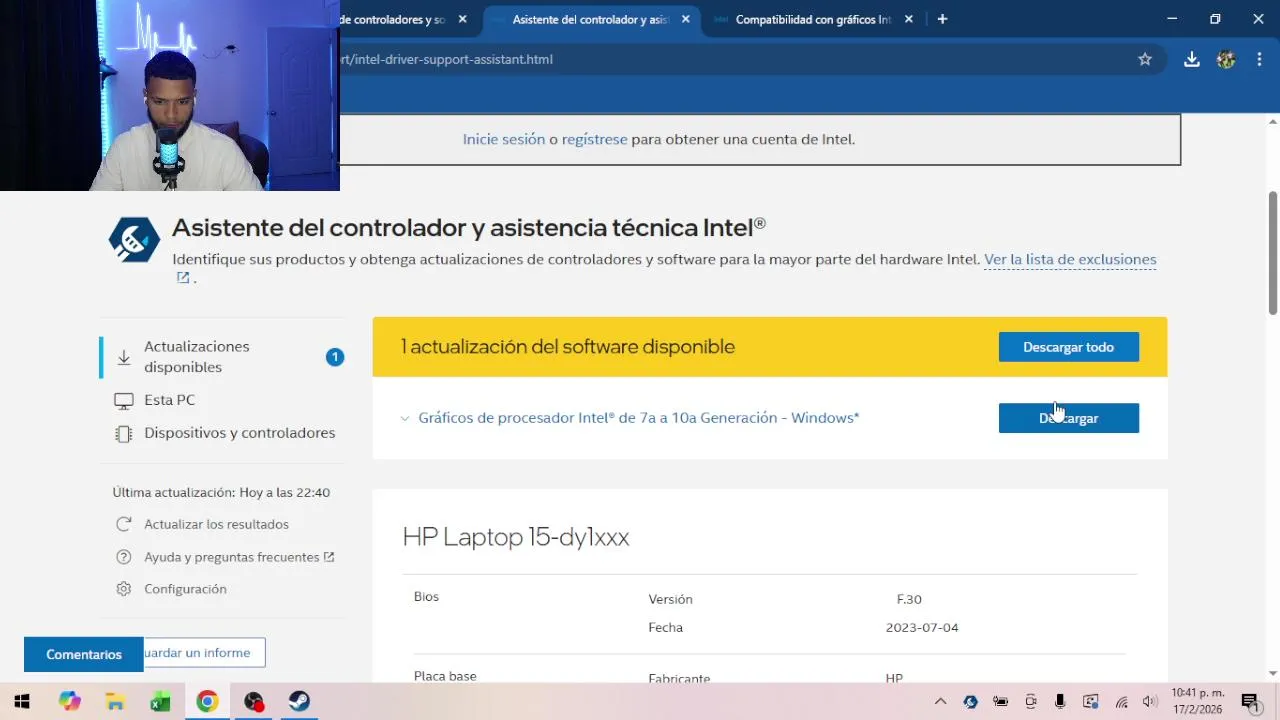Click the question mark help icon

coord(124,557)
